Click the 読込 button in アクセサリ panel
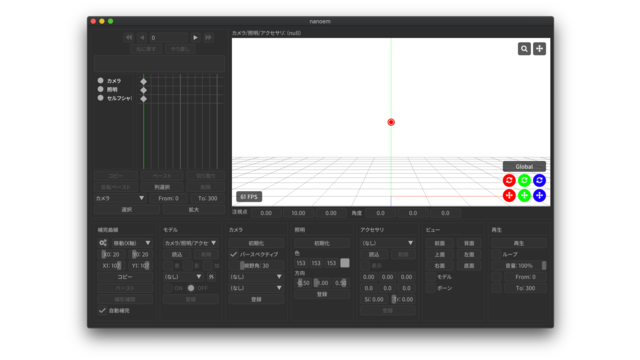This screenshot has height=360, width=640. pos(374,254)
